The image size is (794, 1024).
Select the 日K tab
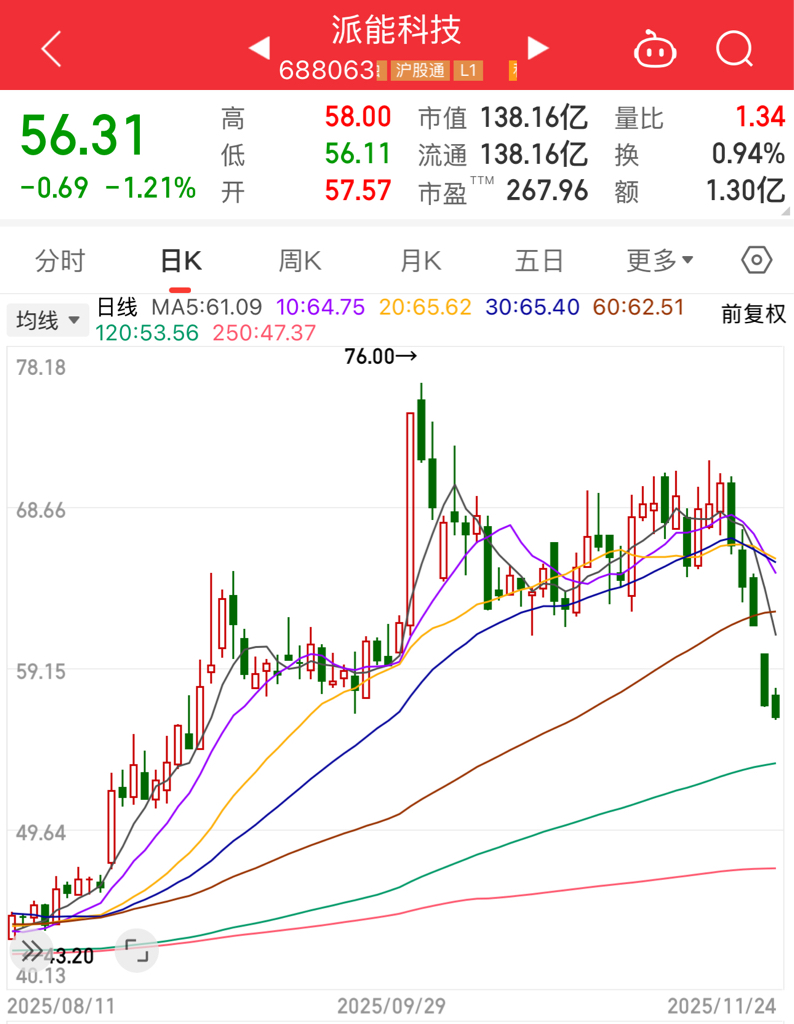coord(180,261)
